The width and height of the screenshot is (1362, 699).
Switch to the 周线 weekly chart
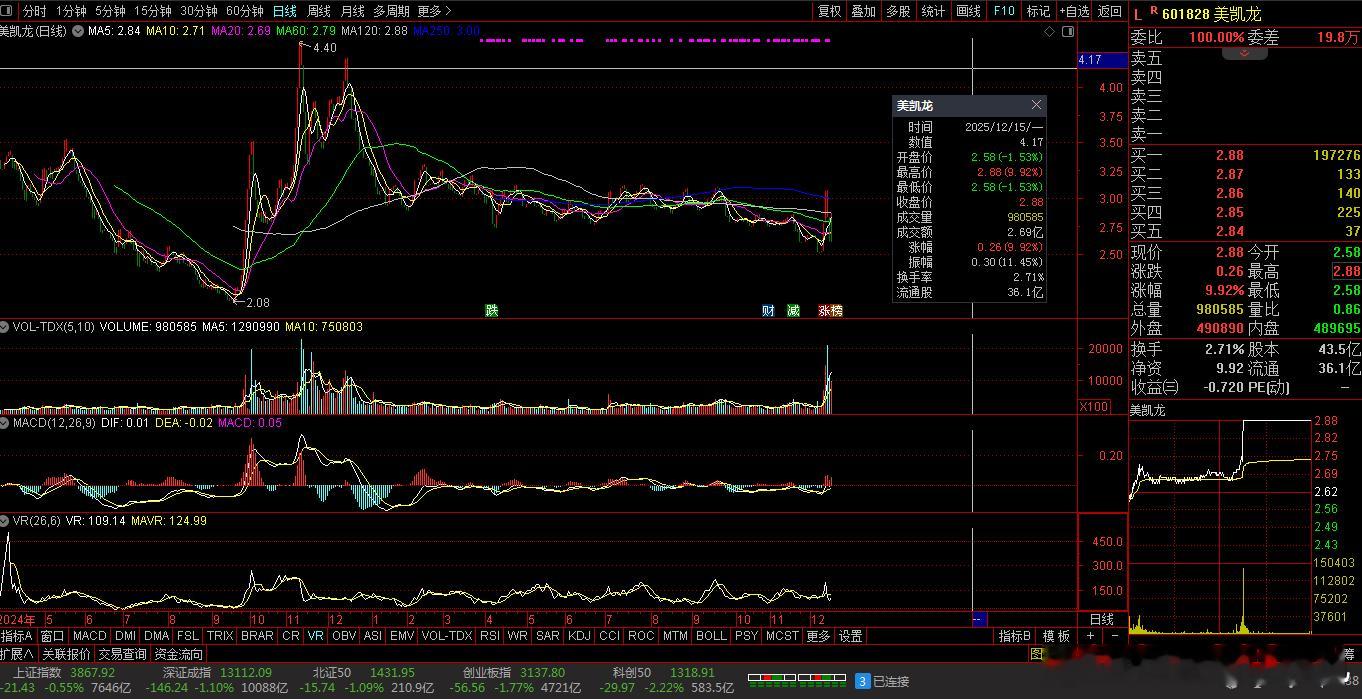click(x=318, y=11)
